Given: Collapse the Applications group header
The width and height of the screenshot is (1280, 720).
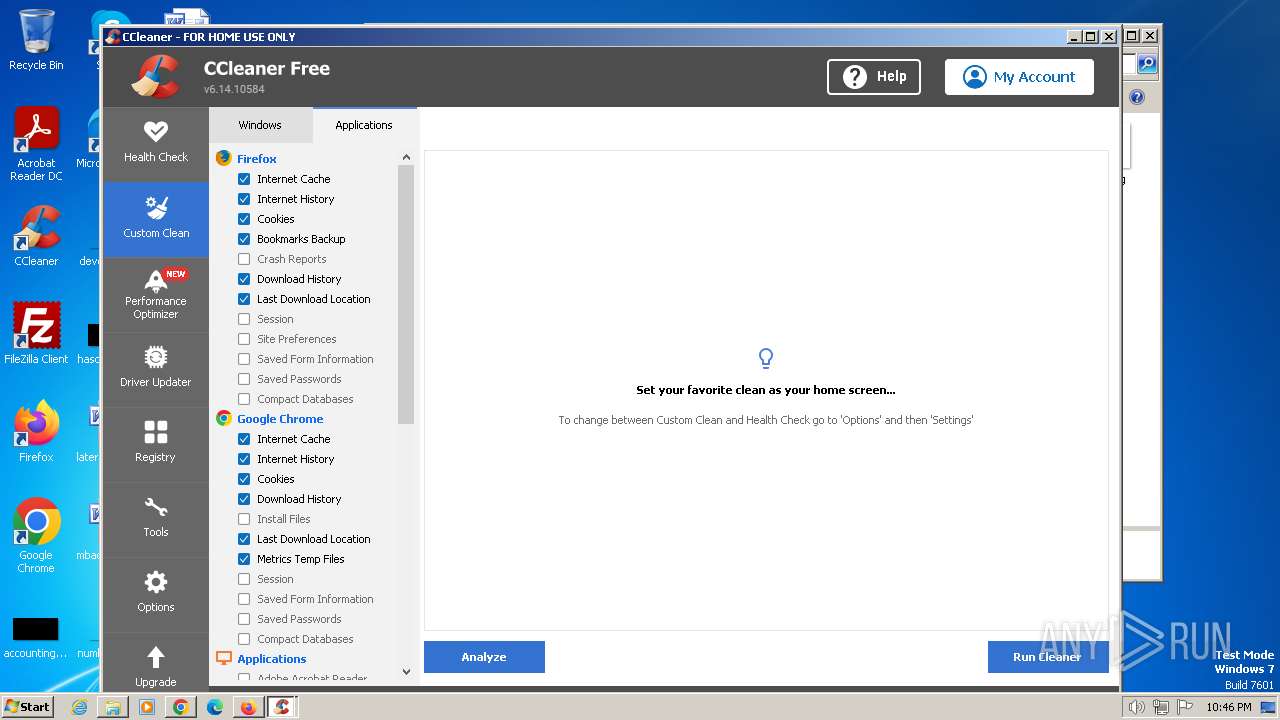Looking at the screenshot, I should (x=272, y=658).
